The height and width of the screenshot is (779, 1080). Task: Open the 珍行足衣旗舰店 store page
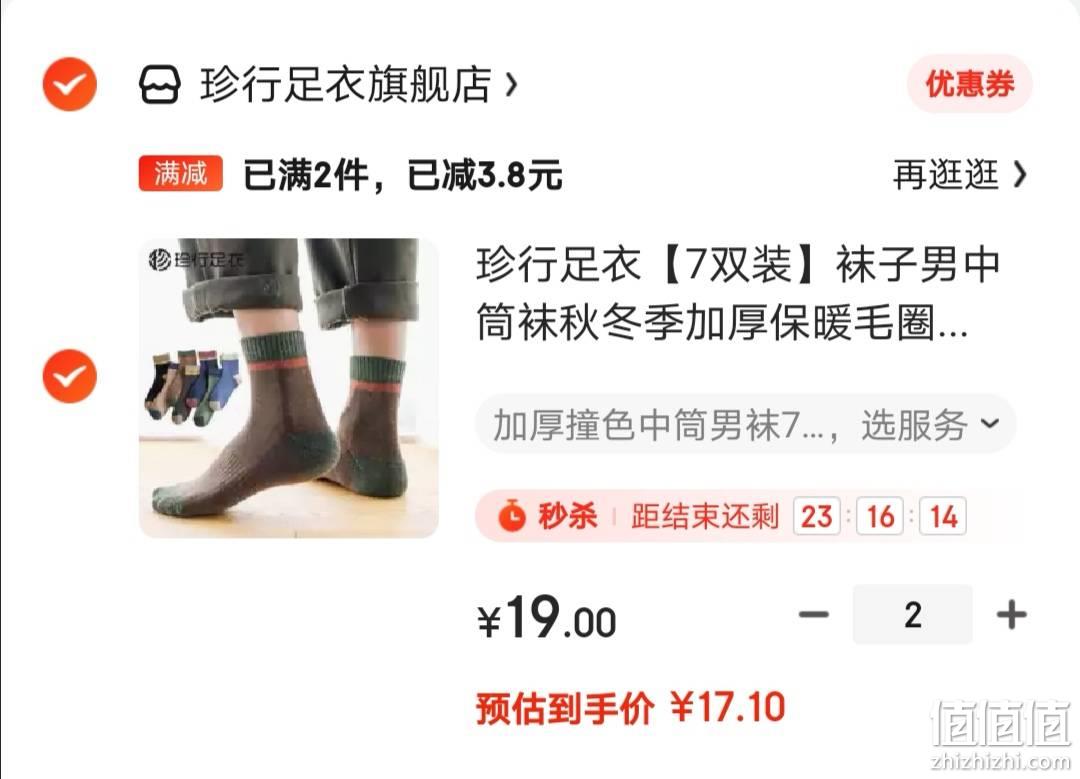click(x=346, y=85)
